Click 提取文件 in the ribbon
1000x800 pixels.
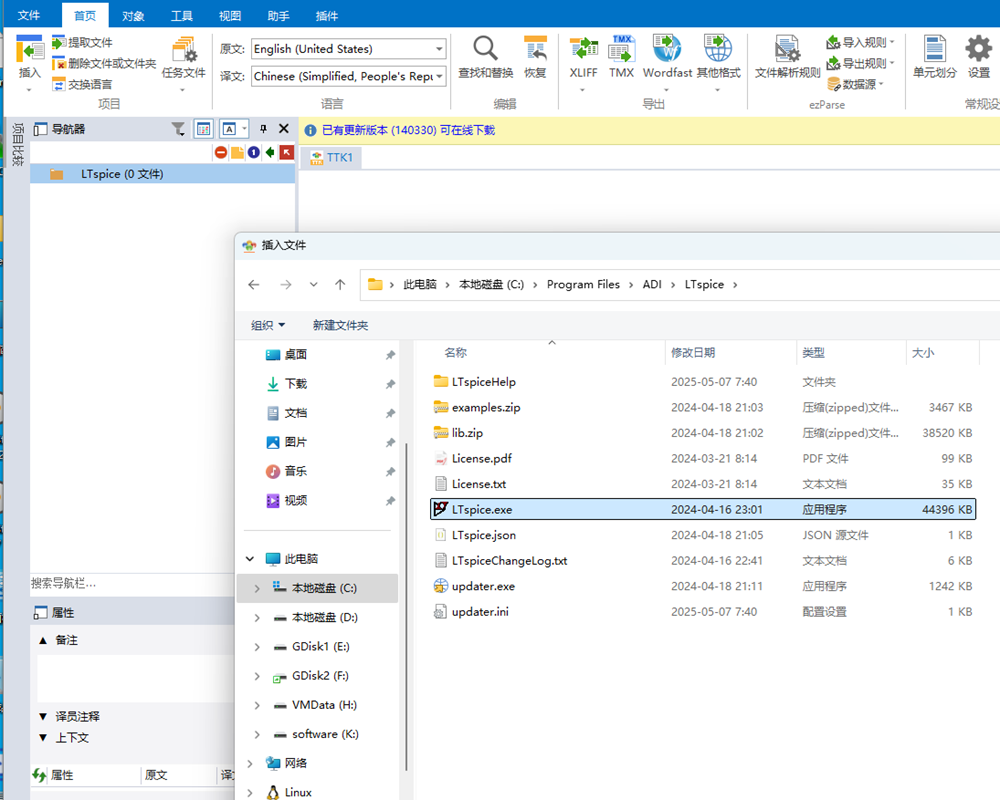tap(83, 43)
